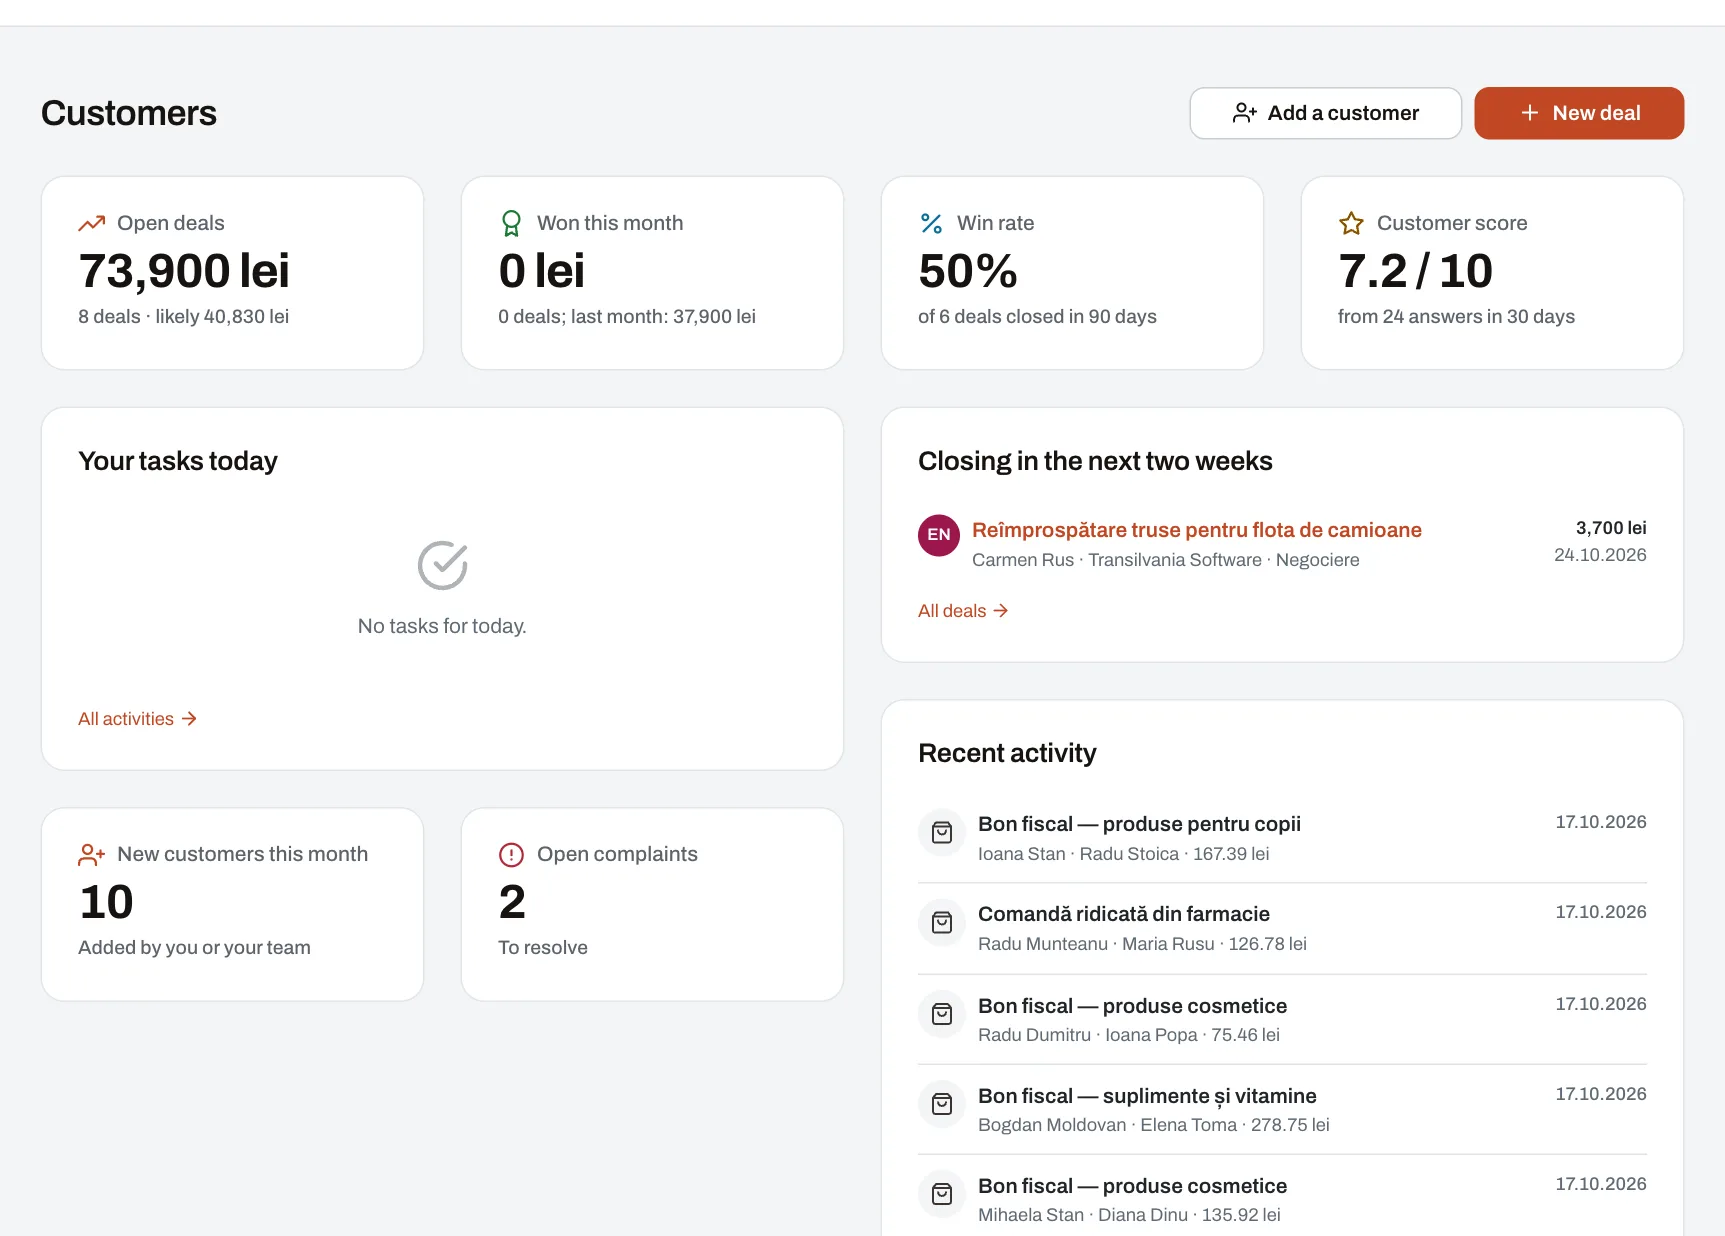Click the 8 deals · likely 40,830 lei subtitle

pyautogui.click(x=184, y=317)
